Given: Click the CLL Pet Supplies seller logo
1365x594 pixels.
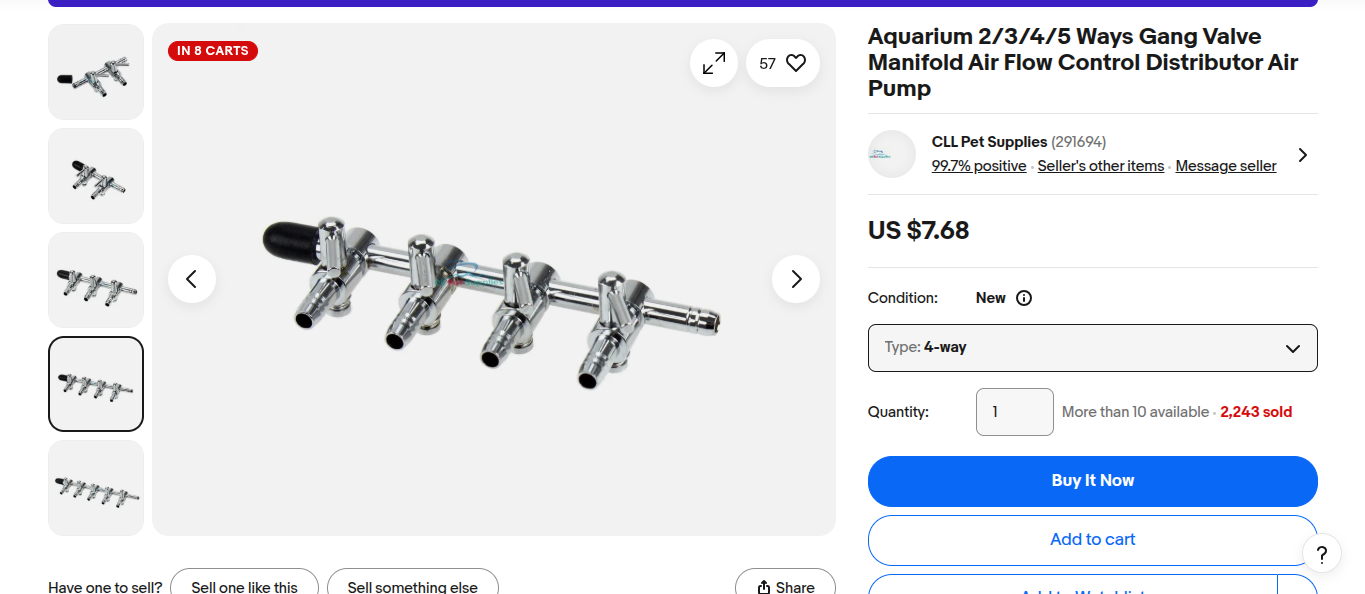Looking at the screenshot, I should [x=892, y=154].
